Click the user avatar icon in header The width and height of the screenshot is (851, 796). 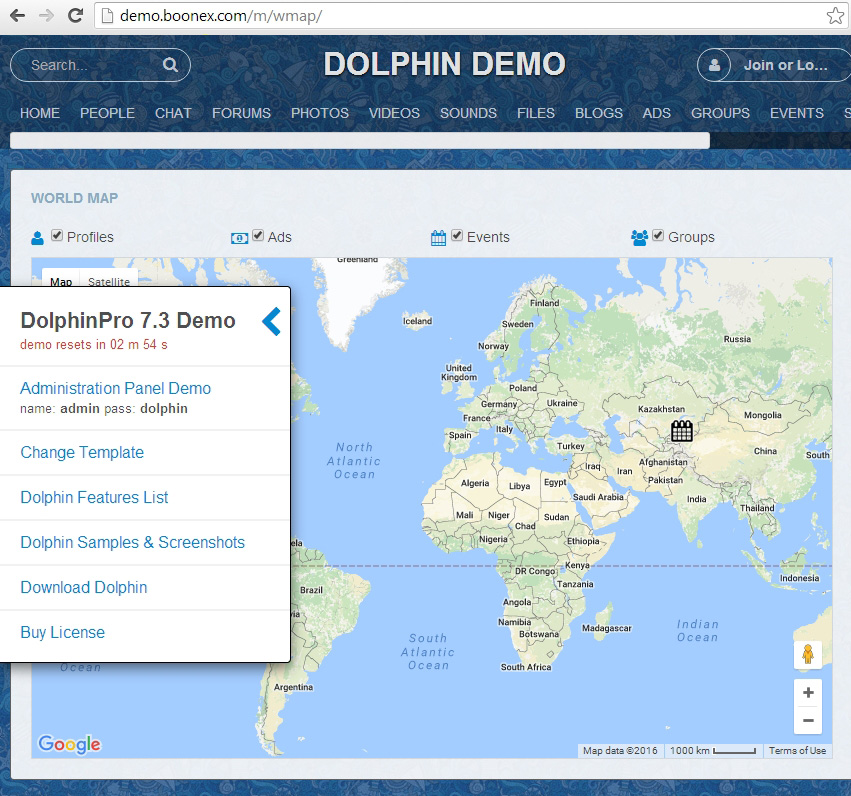tap(715, 66)
